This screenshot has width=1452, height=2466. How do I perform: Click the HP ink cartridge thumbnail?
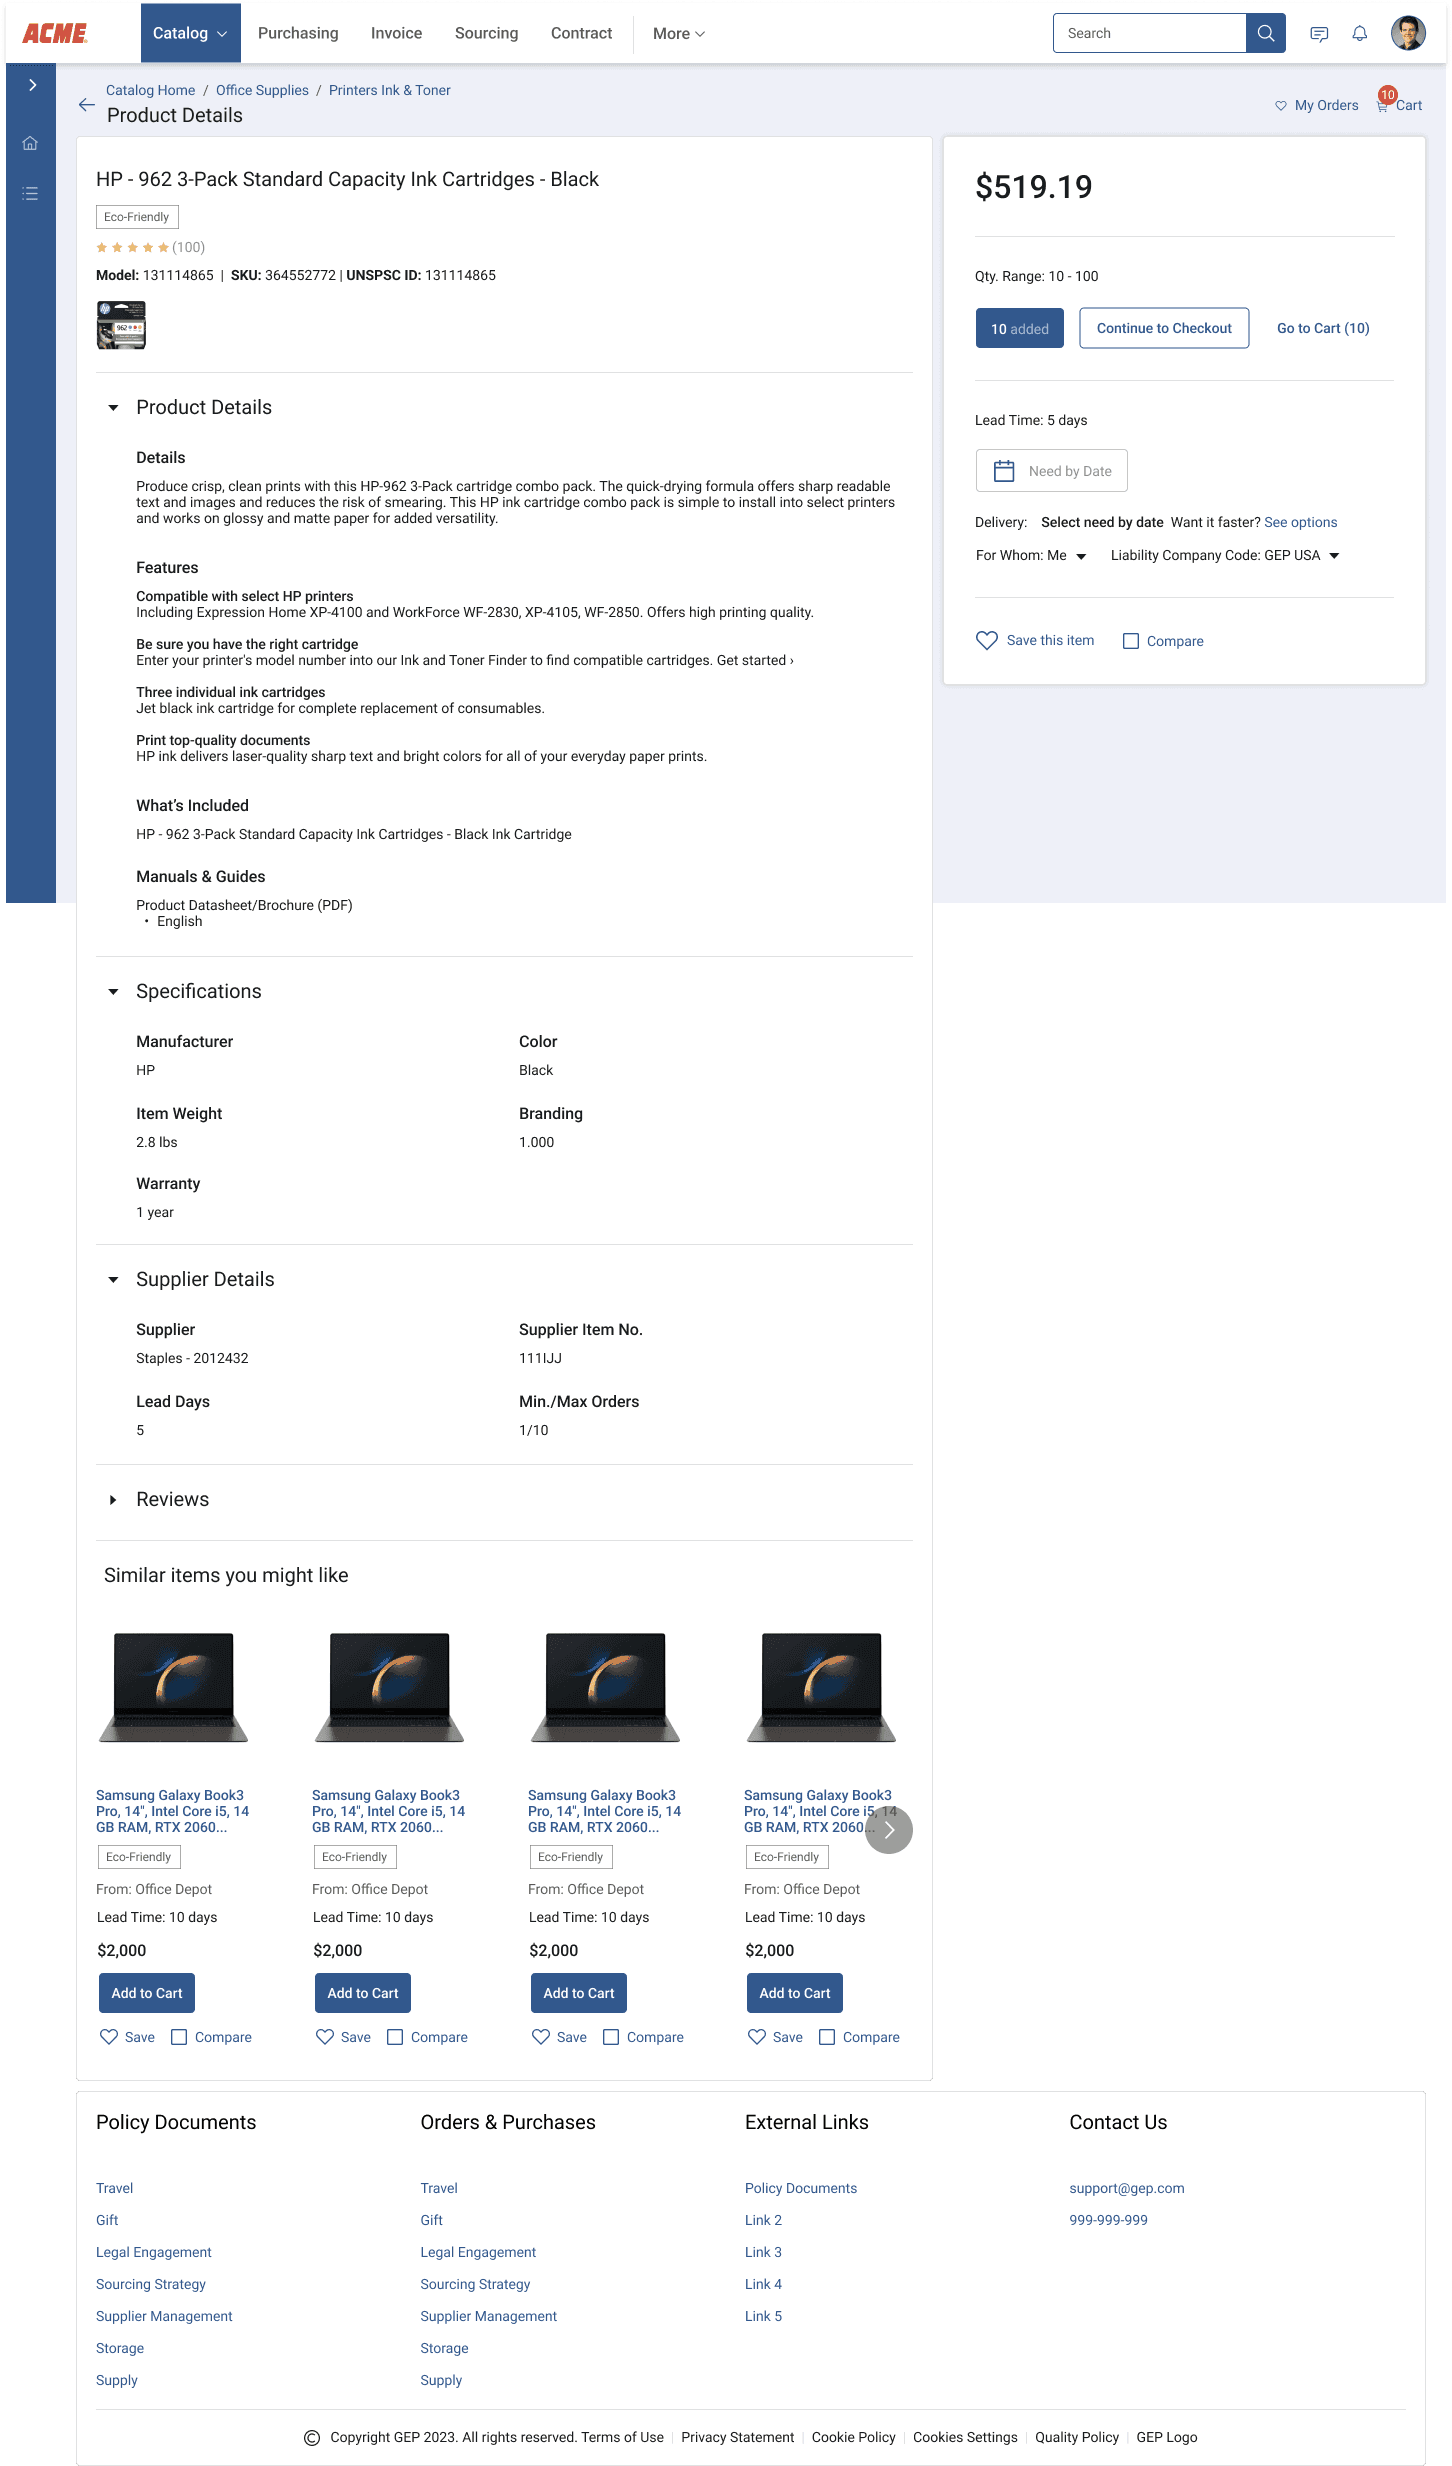click(121, 325)
